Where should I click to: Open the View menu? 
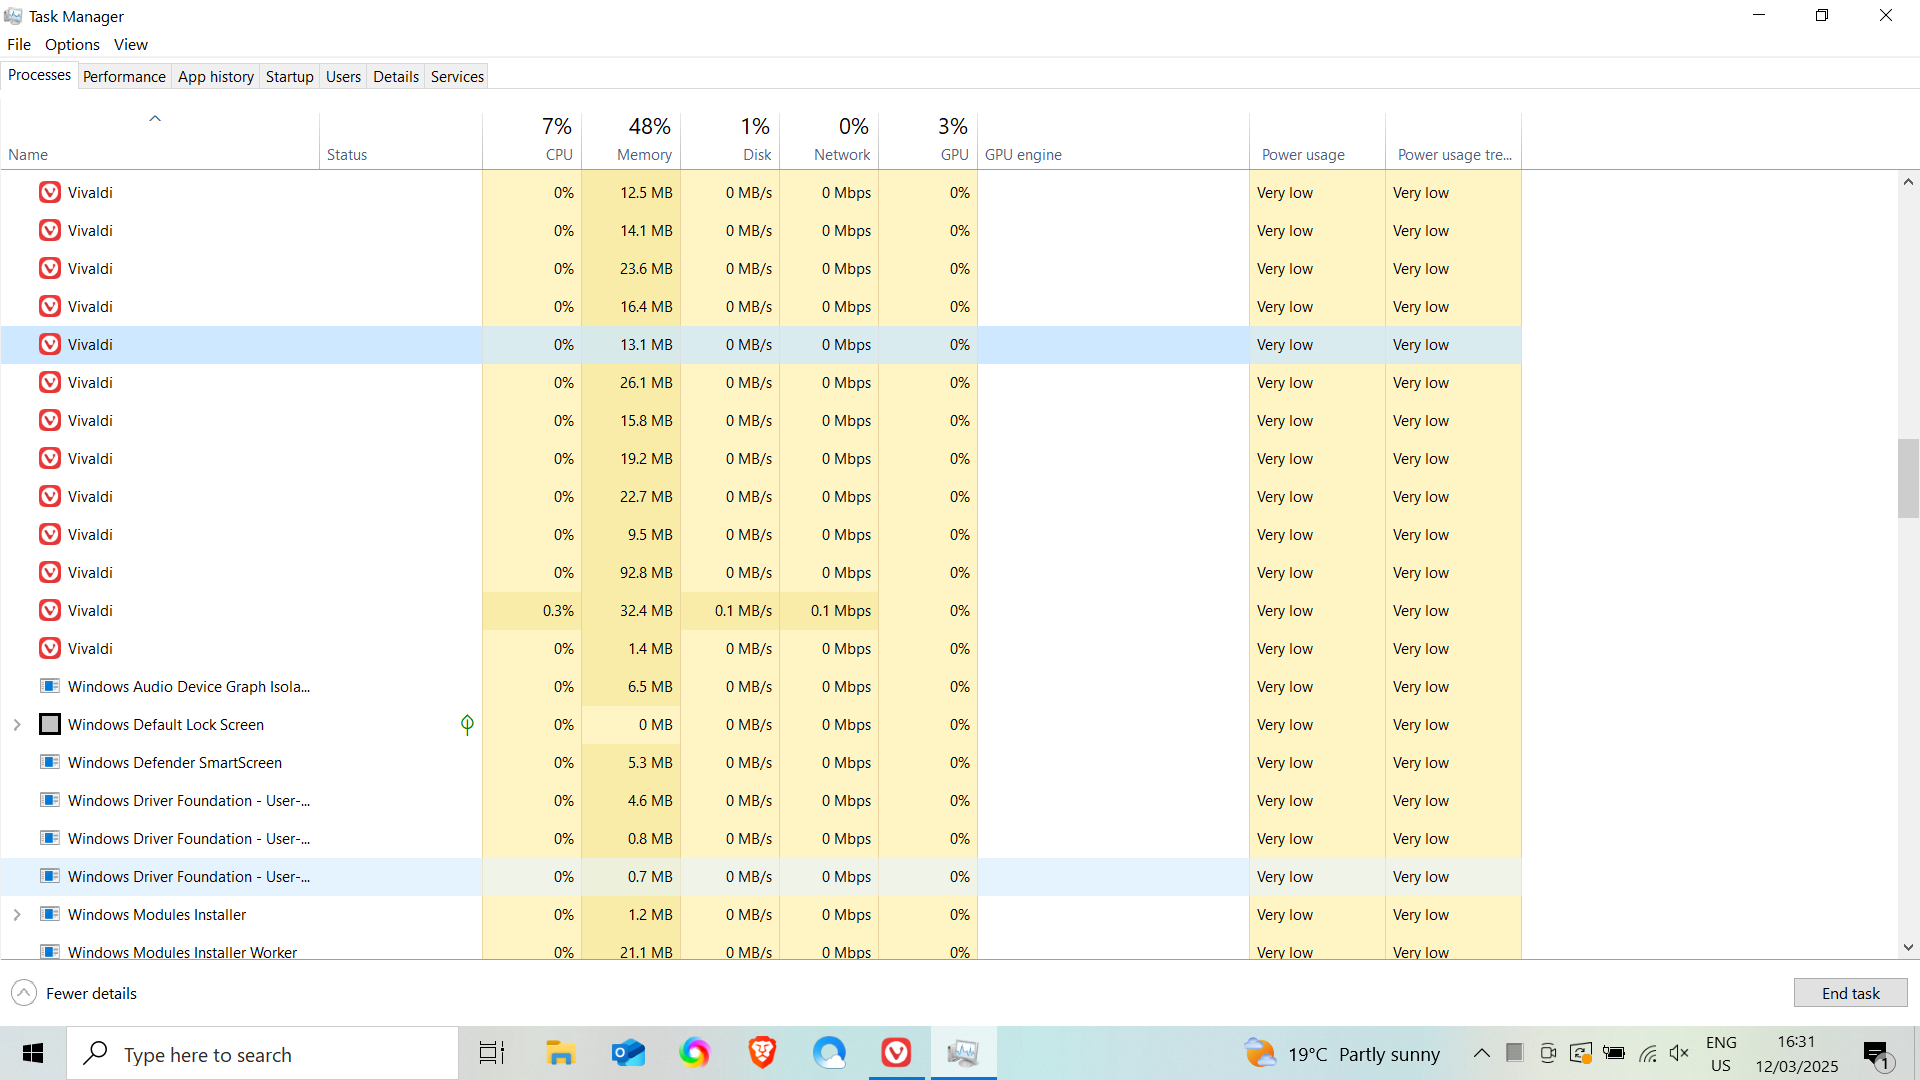130,44
